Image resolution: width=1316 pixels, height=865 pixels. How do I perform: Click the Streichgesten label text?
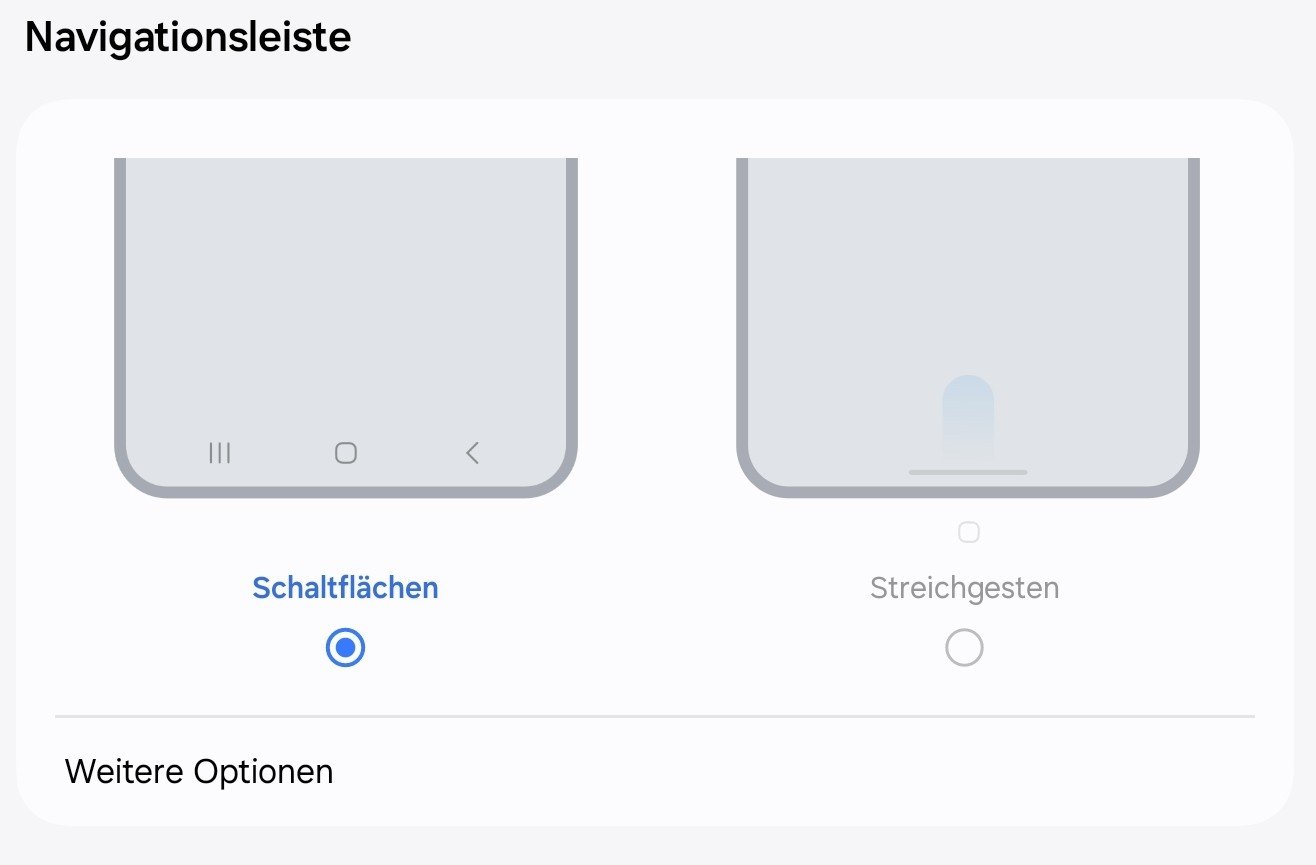click(964, 588)
